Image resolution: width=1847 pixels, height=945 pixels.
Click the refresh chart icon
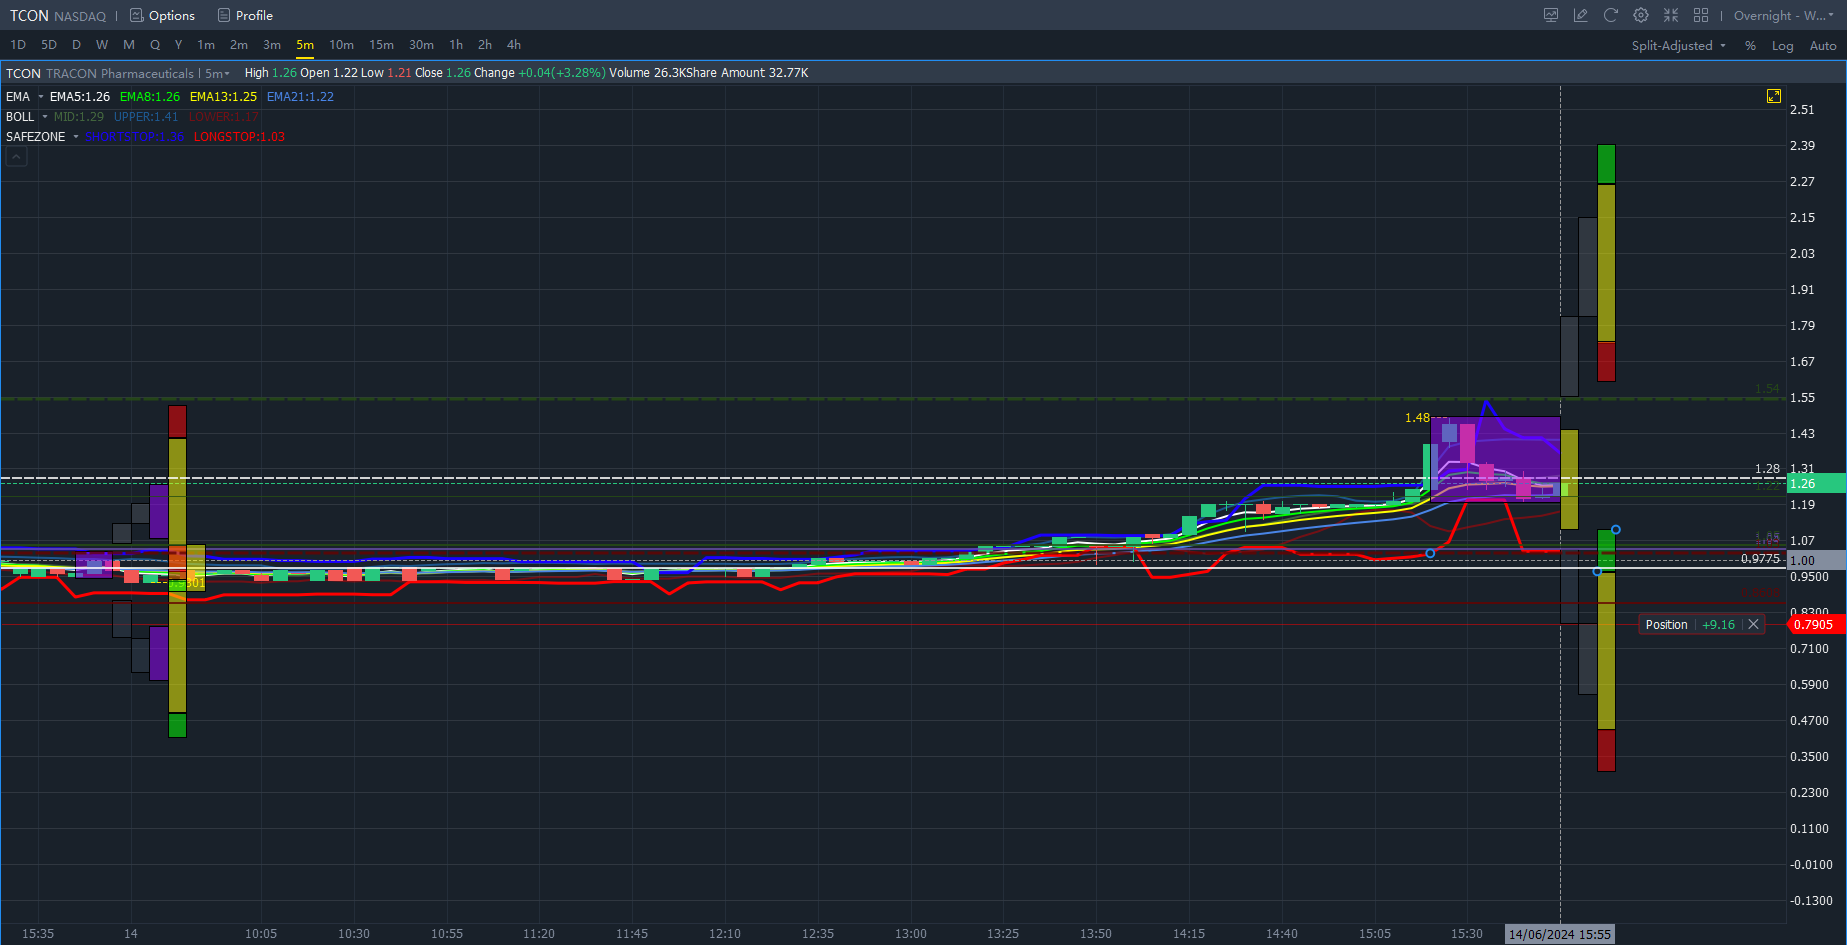[1611, 15]
